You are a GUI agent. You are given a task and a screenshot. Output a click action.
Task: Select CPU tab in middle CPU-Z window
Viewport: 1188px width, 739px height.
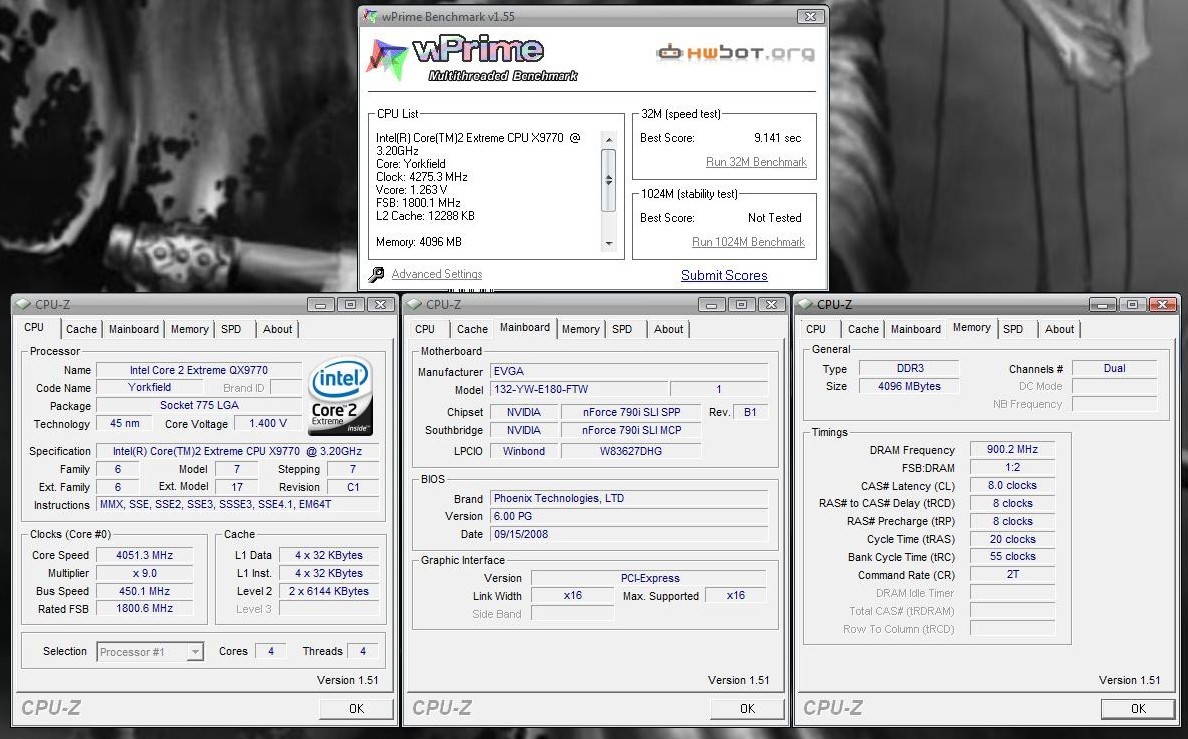pos(425,329)
